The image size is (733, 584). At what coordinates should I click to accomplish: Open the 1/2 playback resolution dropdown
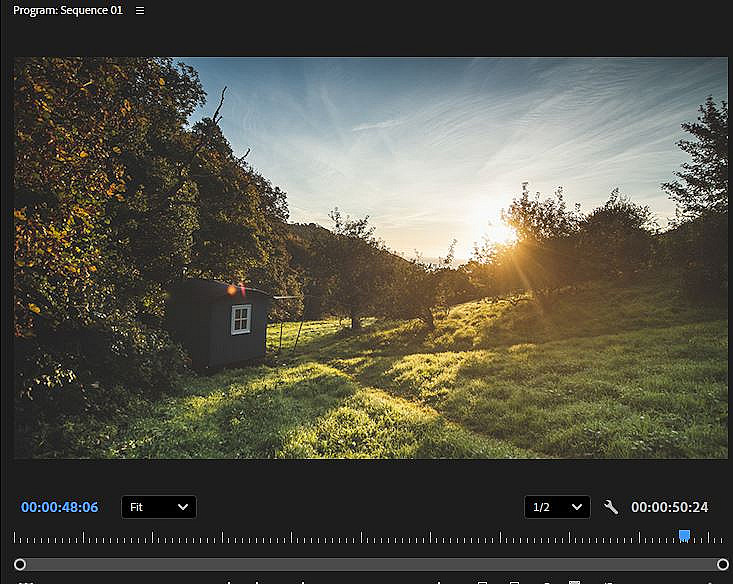click(x=557, y=507)
